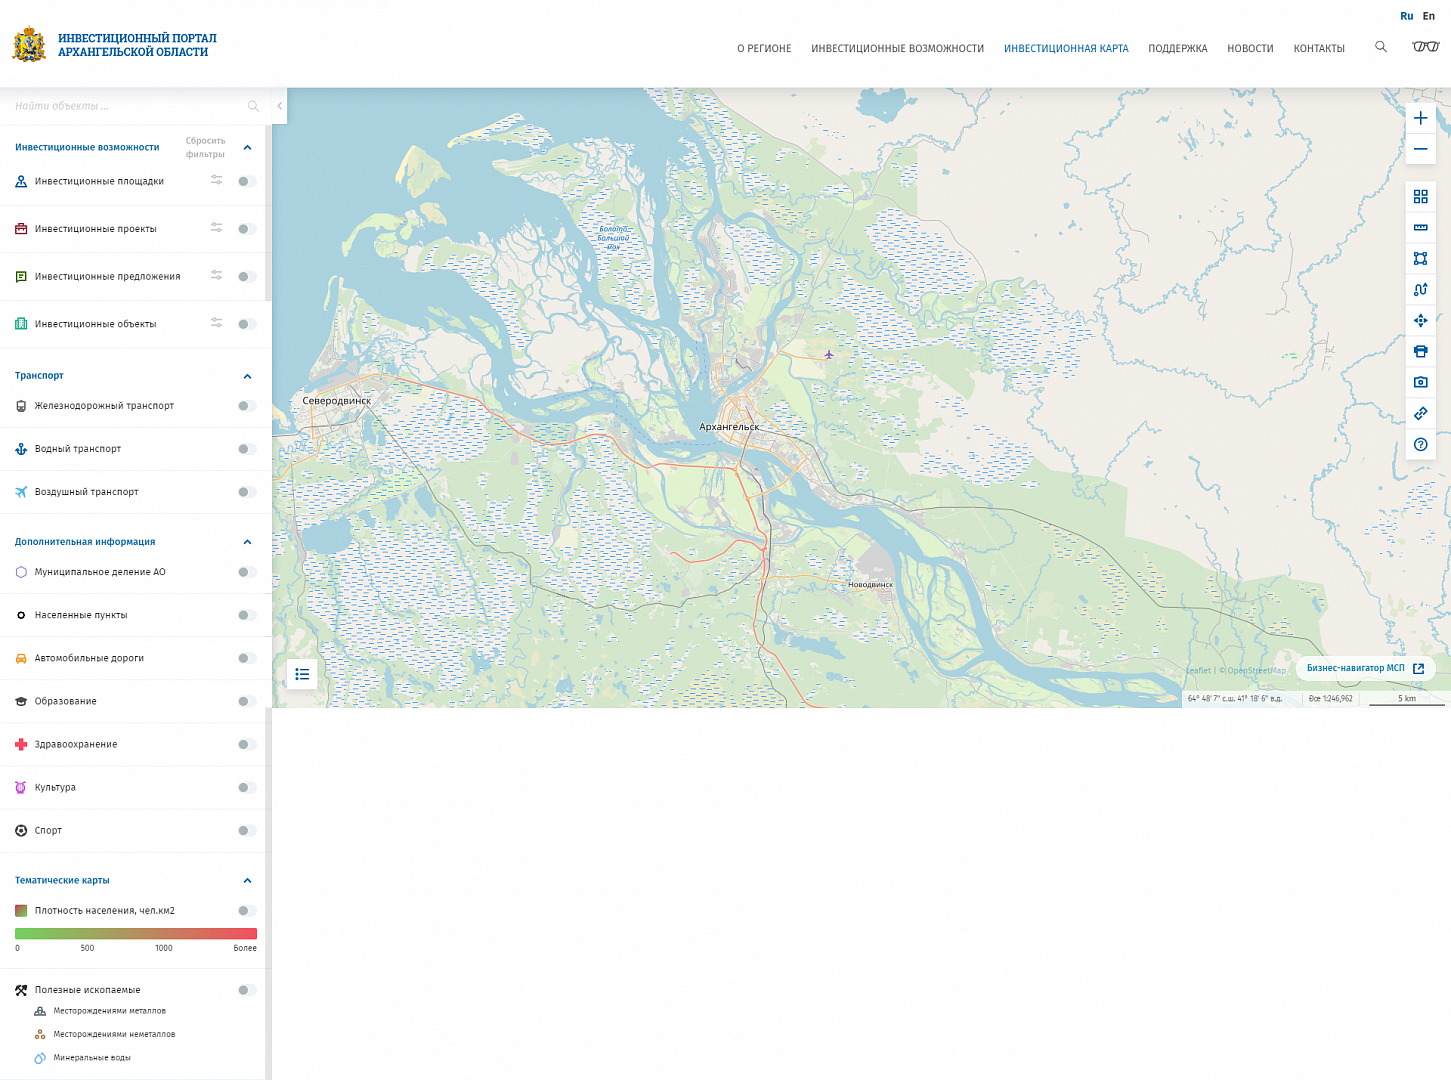Enable the Инвестиционные площадки layer toggle

click(247, 181)
